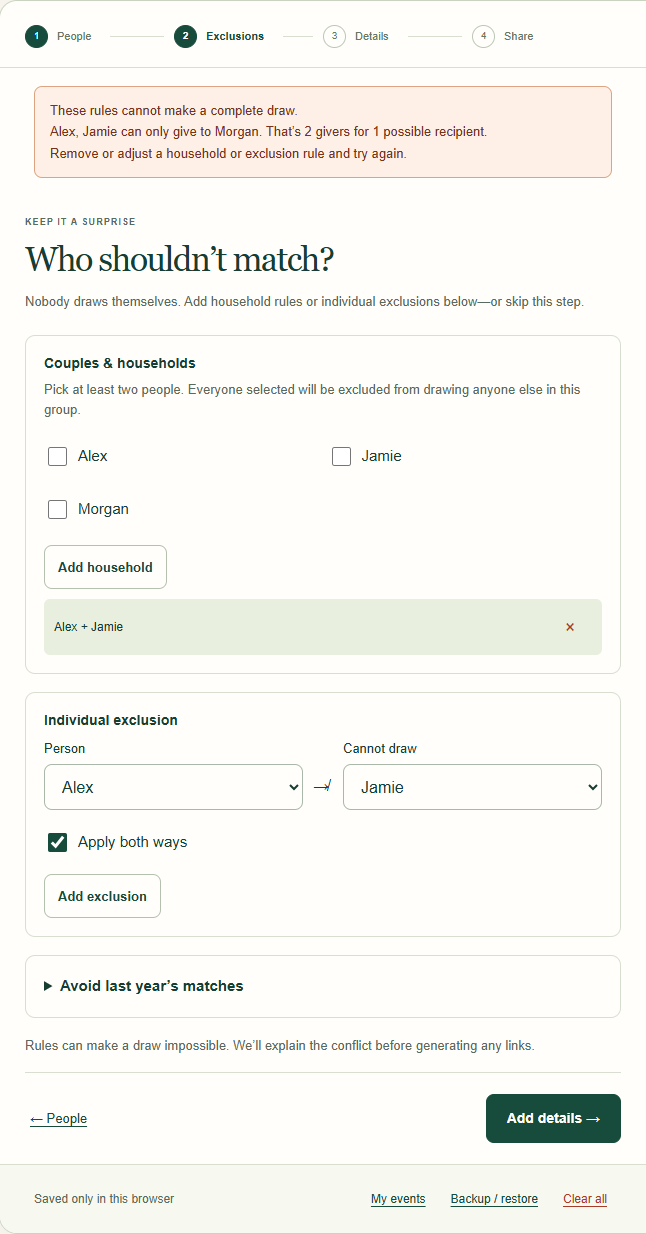Viewport: 646px width, 1234px height.
Task: Open the Cannot draw dropdown showing Jamie
Action: 472,787
